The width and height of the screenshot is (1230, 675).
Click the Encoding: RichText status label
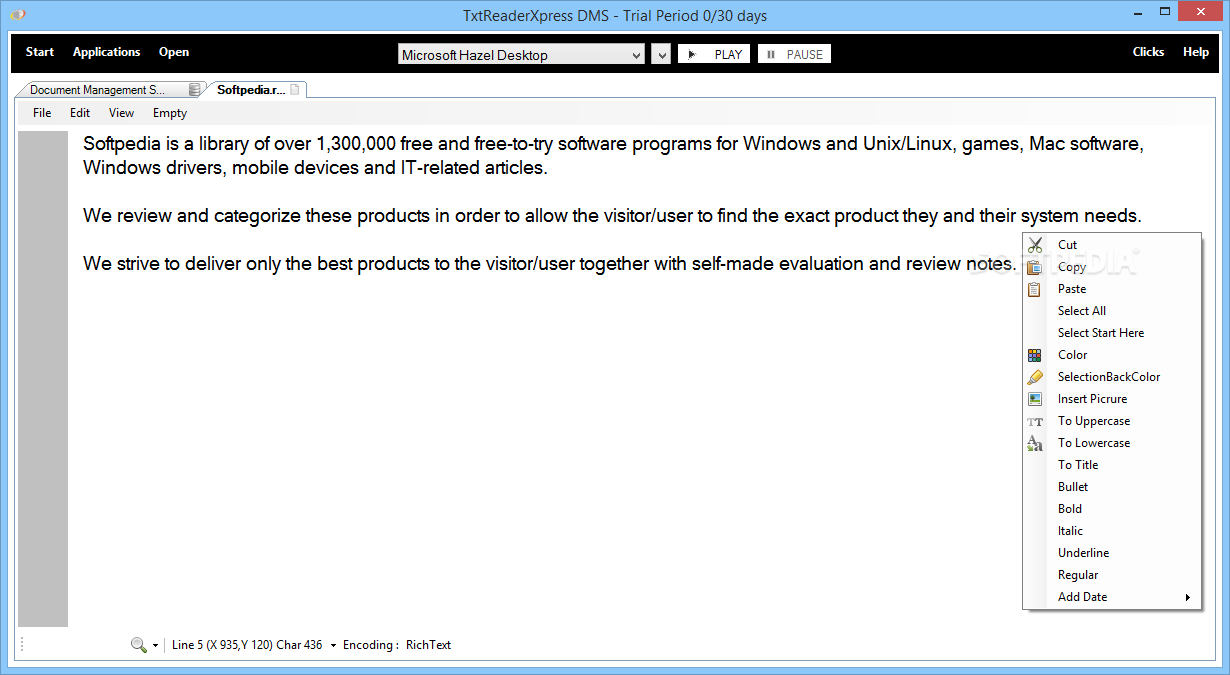tap(397, 645)
